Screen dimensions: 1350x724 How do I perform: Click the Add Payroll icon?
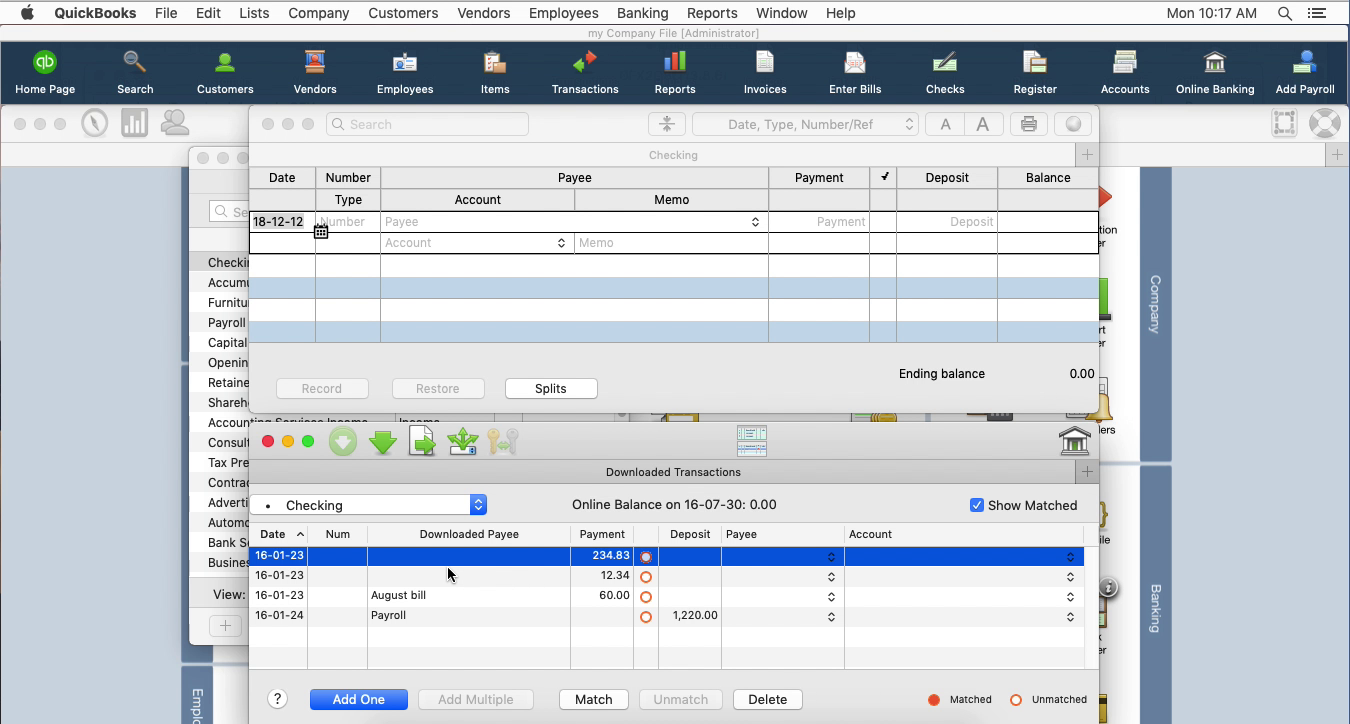point(1305,72)
